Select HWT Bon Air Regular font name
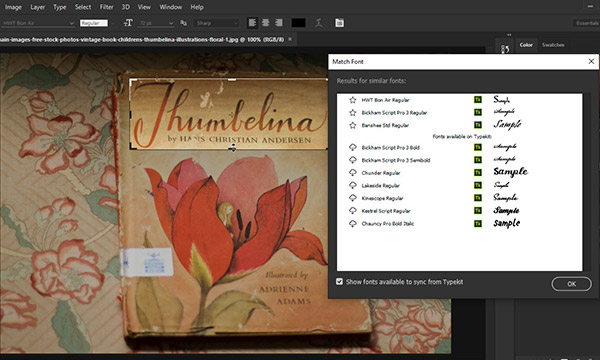Image resolution: width=600 pixels, height=360 pixels. coord(385,100)
